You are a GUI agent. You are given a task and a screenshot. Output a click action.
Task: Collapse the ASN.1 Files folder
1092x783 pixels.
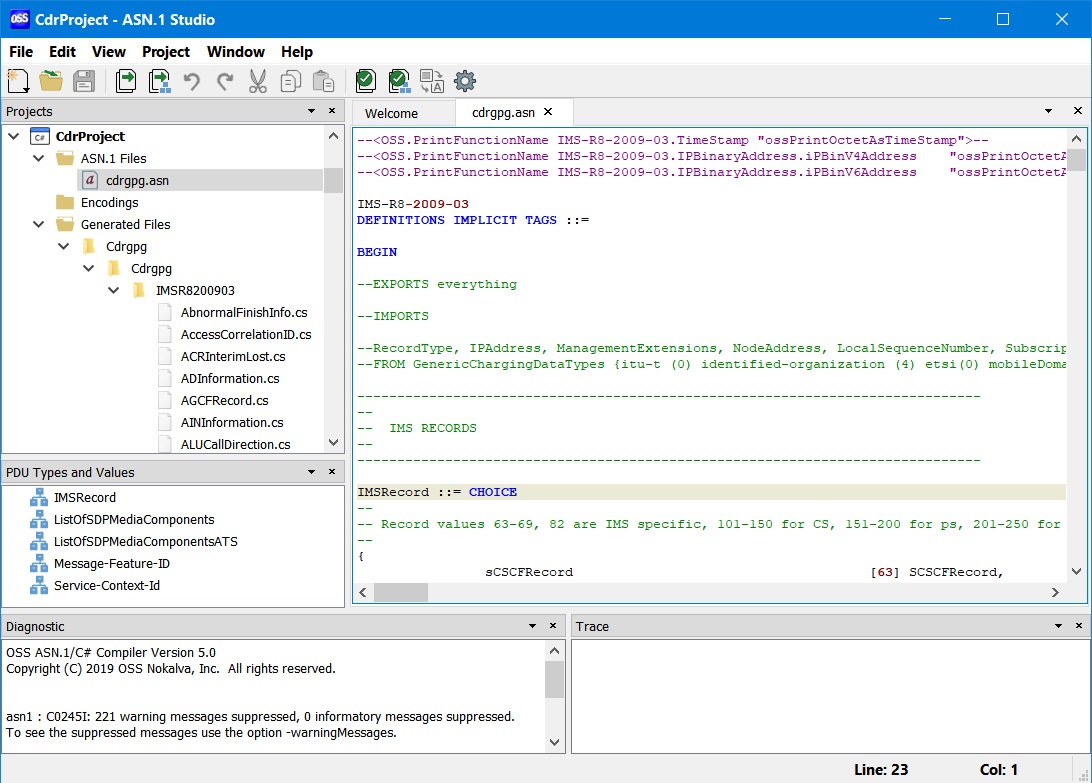click(39, 158)
